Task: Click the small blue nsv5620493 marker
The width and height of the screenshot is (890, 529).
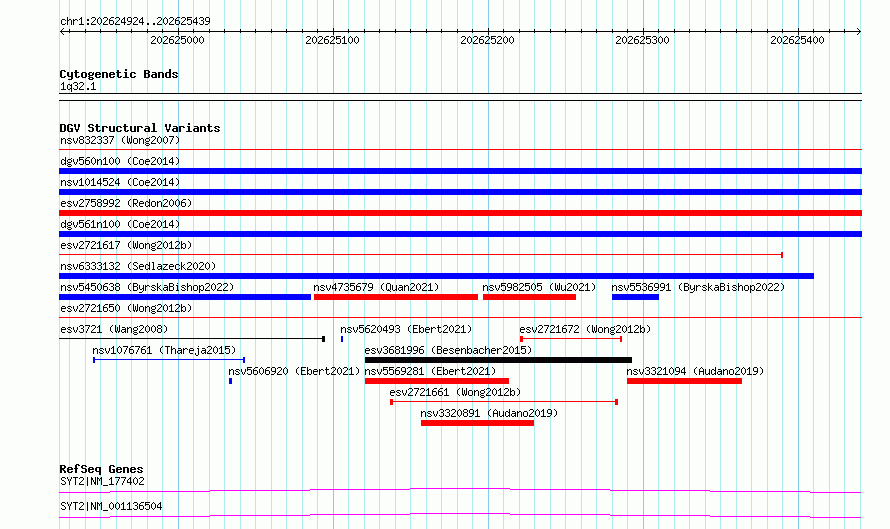Action: [342, 339]
